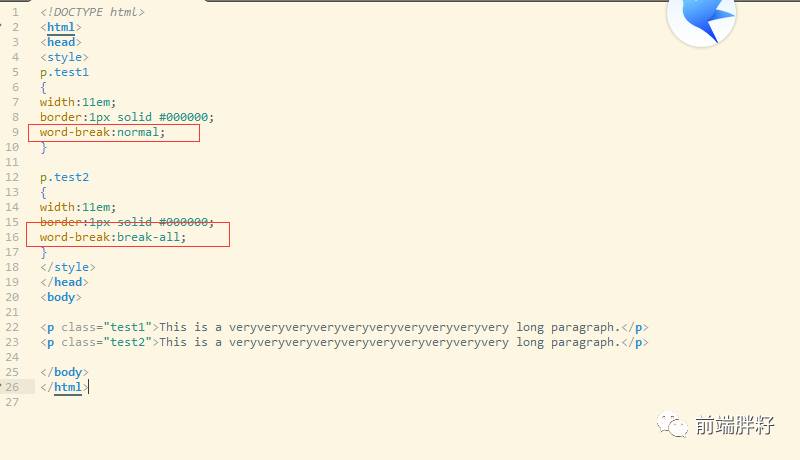The image size is (800, 460).
Task: Click the "normal" value on line 9
Action: click(138, 132)
